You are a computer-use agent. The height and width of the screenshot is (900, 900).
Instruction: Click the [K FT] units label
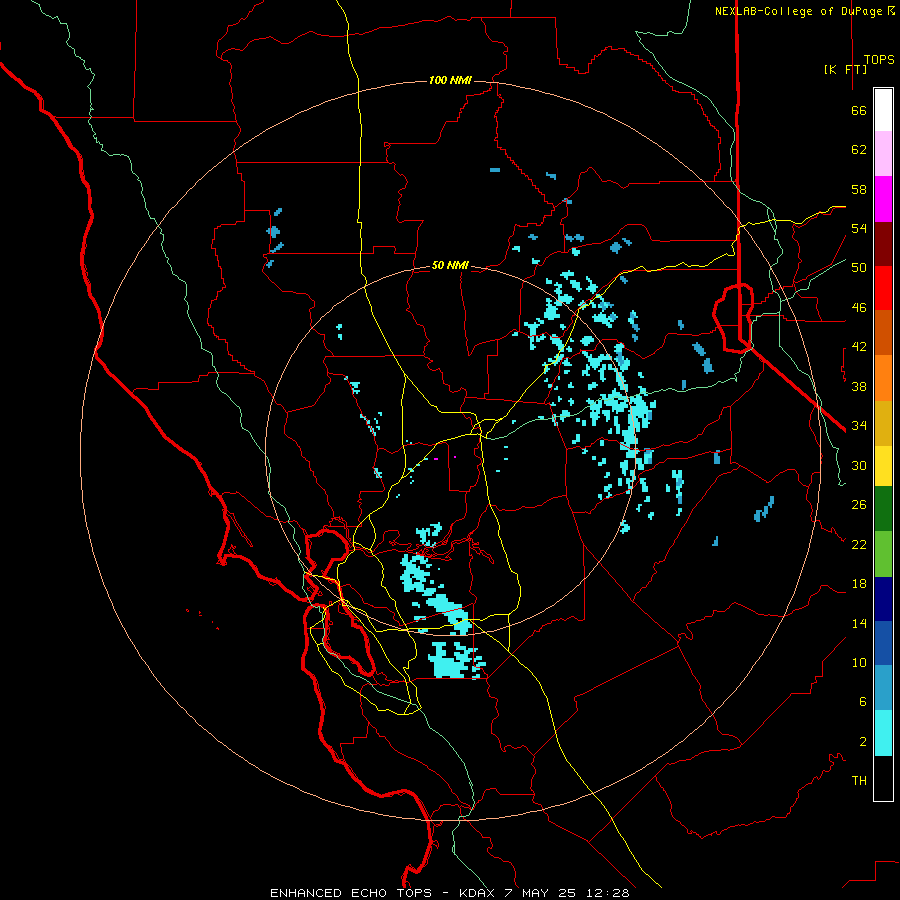tap(845, 69)
